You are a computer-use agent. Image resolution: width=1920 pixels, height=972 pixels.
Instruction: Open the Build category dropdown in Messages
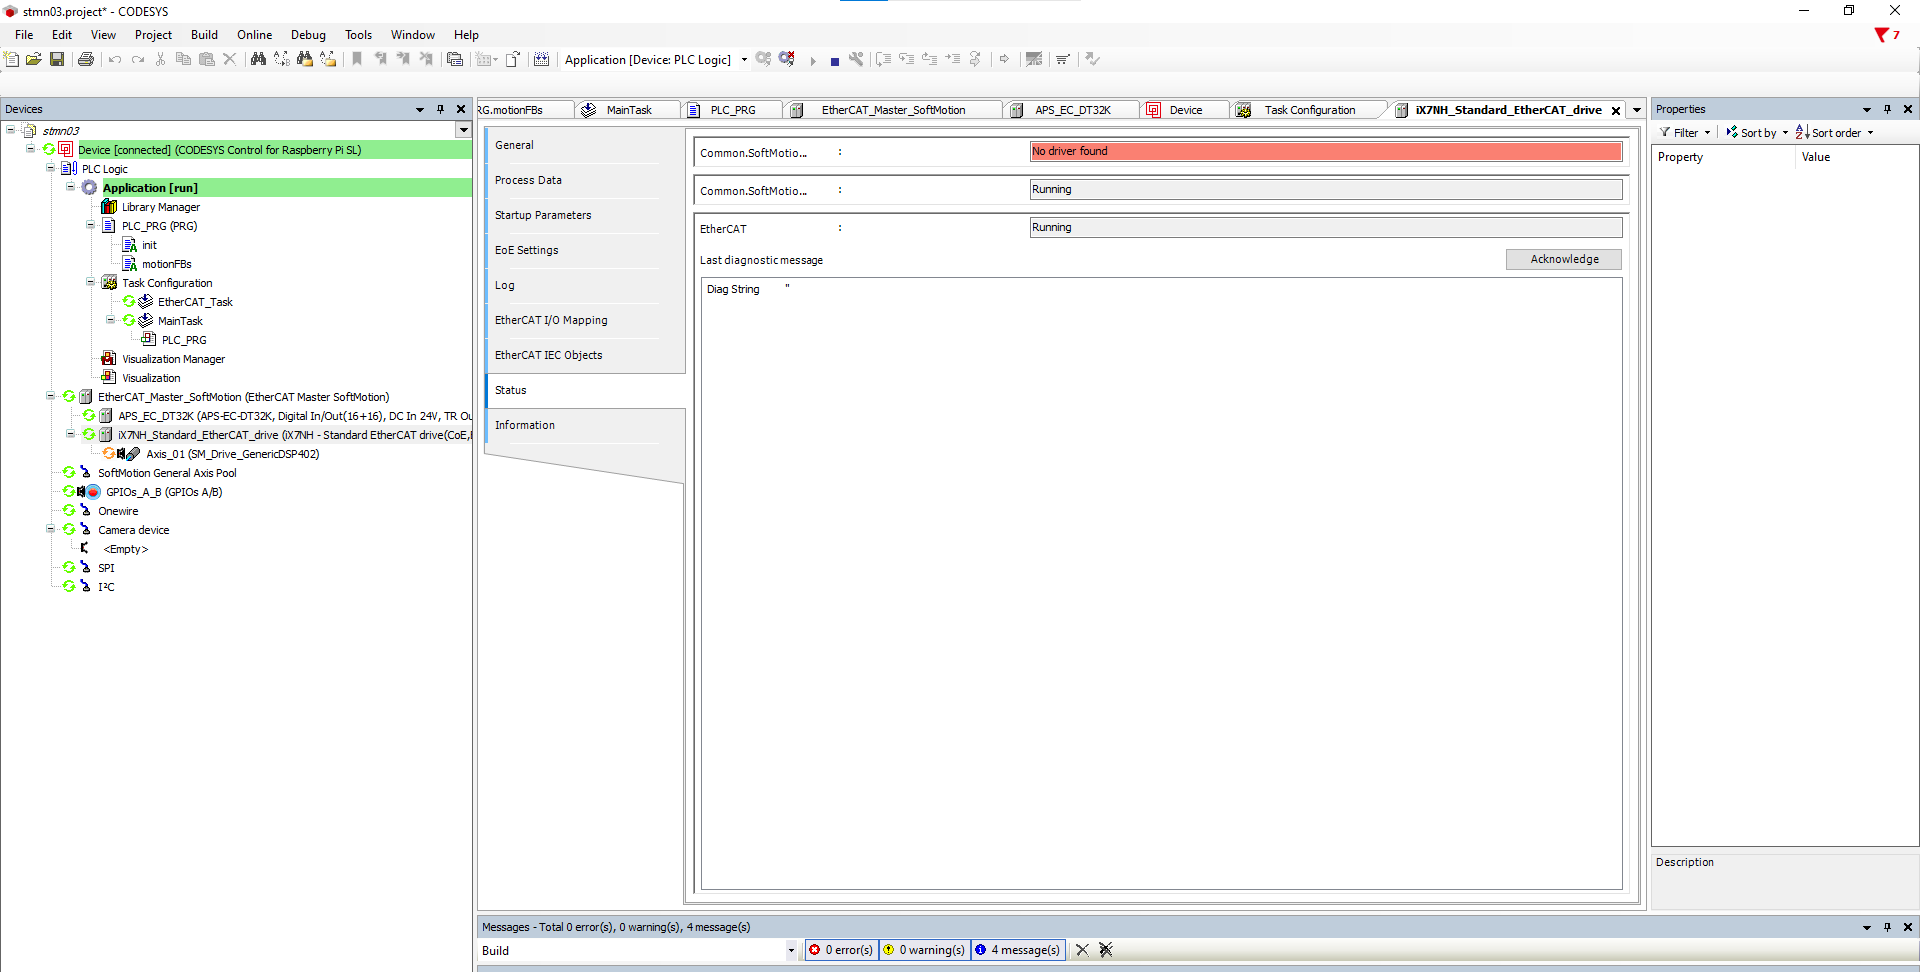click(790, 951)
